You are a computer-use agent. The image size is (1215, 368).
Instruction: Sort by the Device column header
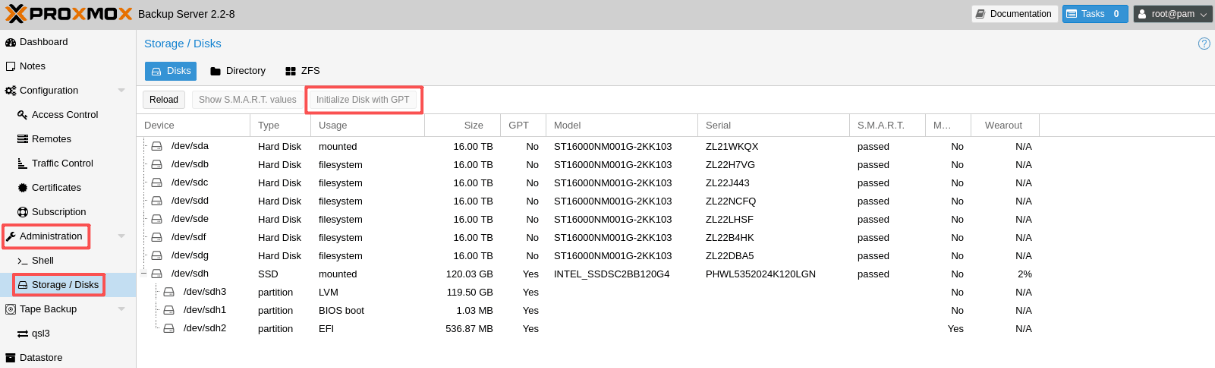pyautogui.click(x=193, y=125)
